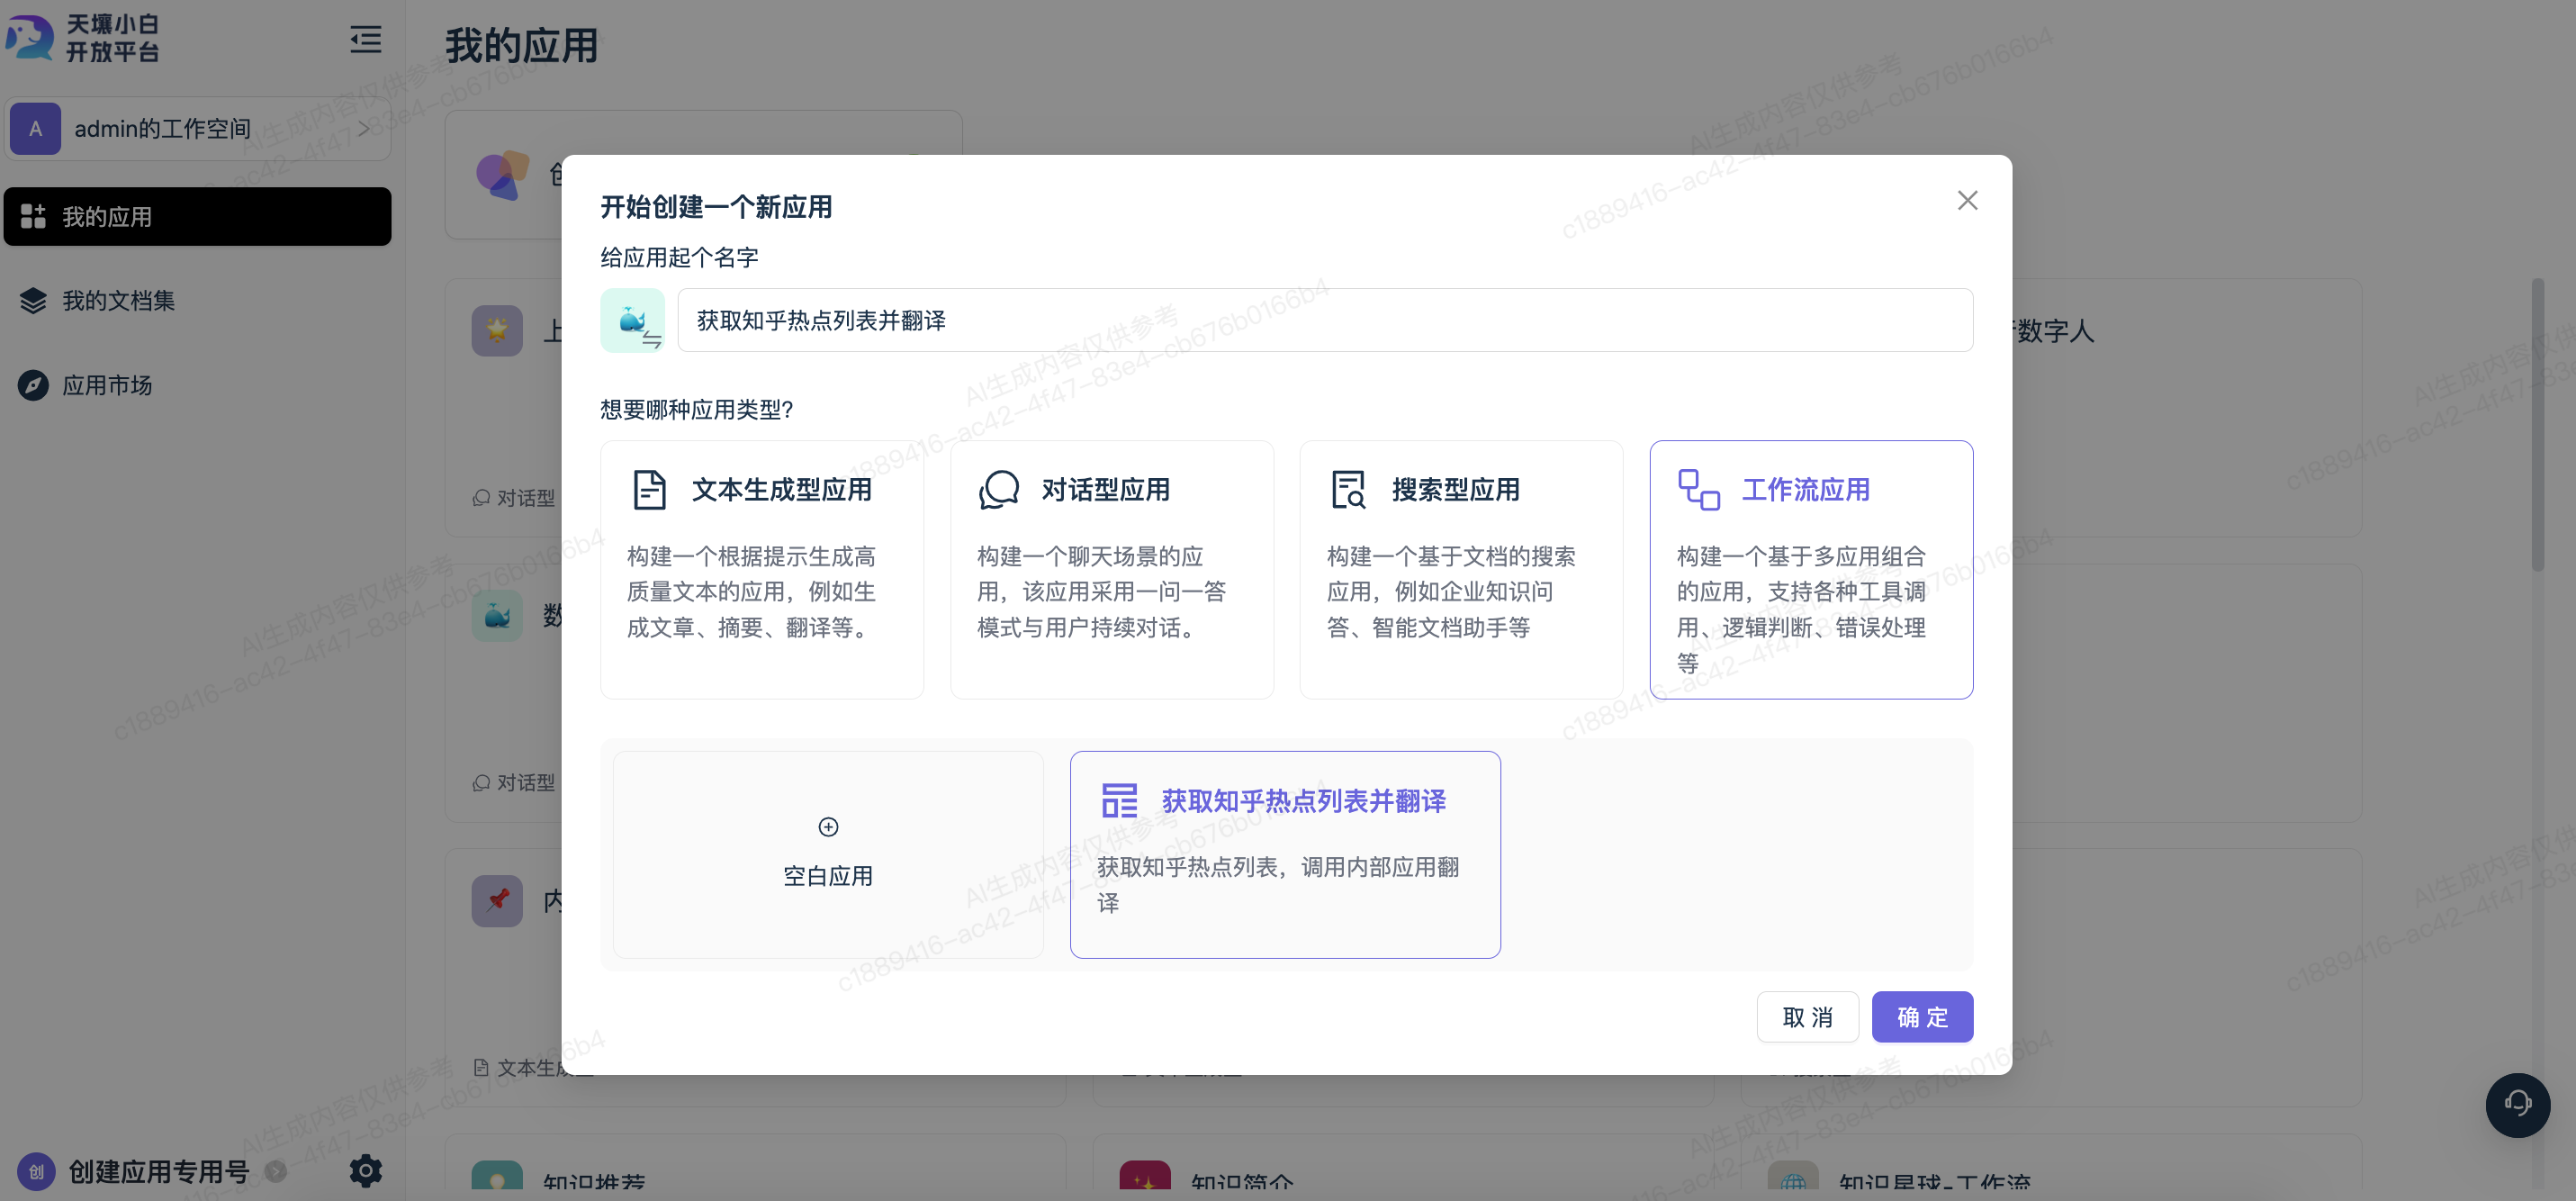Click the app avatar icon beside name field
The image size is (2576, 1201).
[632, 320]
